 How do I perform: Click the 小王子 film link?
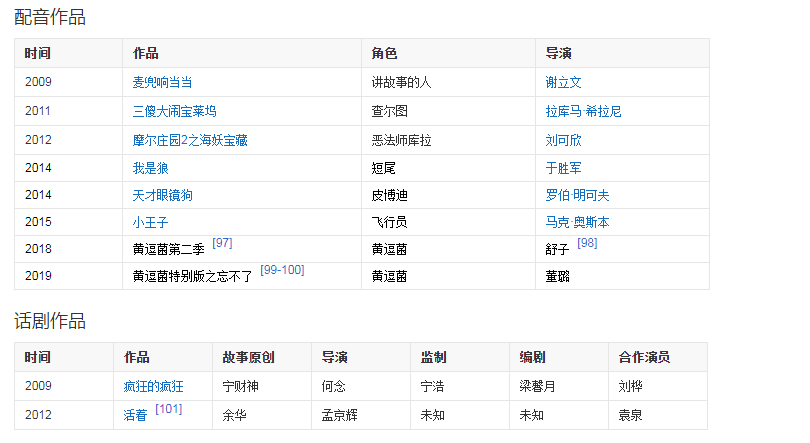150,222
